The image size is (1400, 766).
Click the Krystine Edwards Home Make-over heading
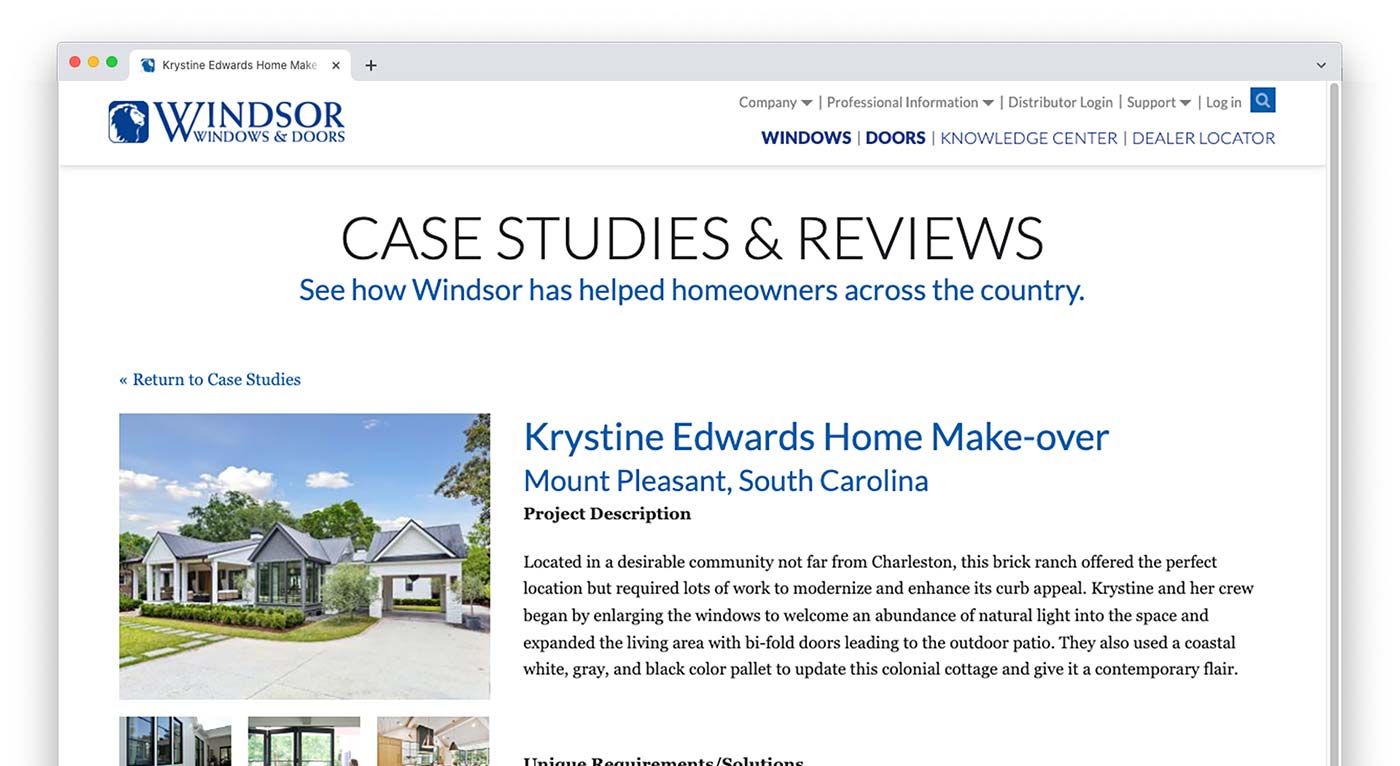(x=816, y=437)
